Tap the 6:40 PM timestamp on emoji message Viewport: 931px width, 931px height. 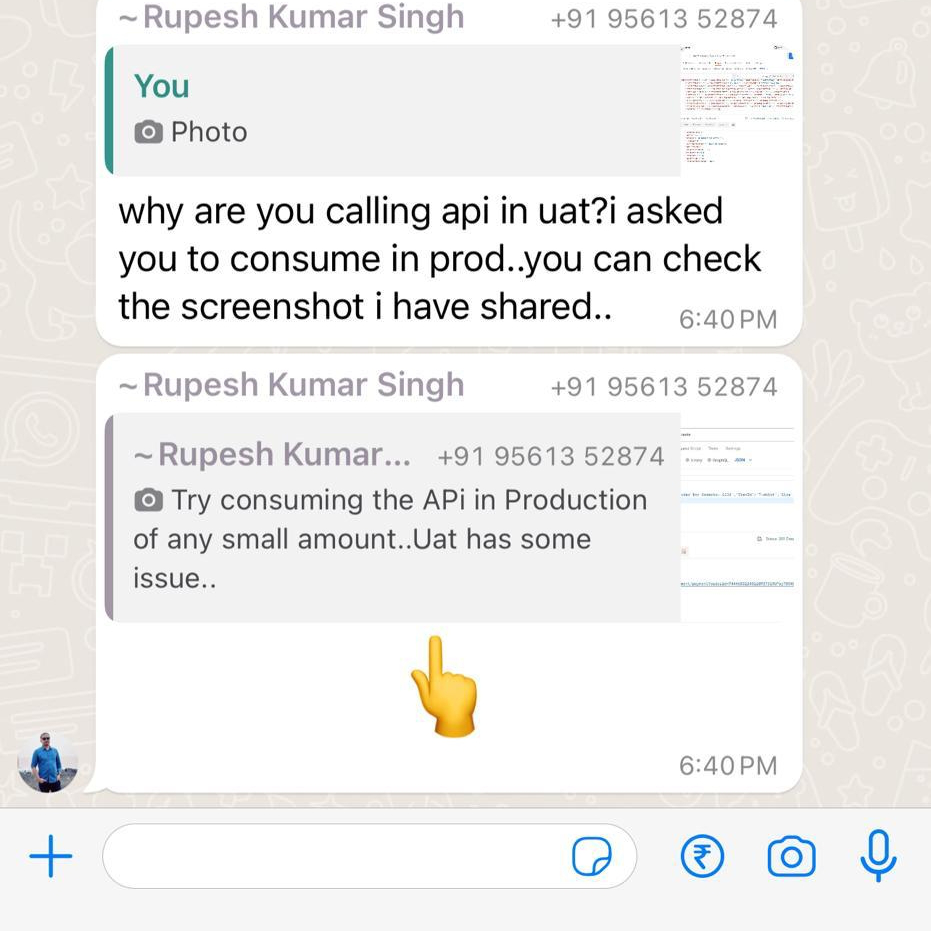tap(728, 766)
